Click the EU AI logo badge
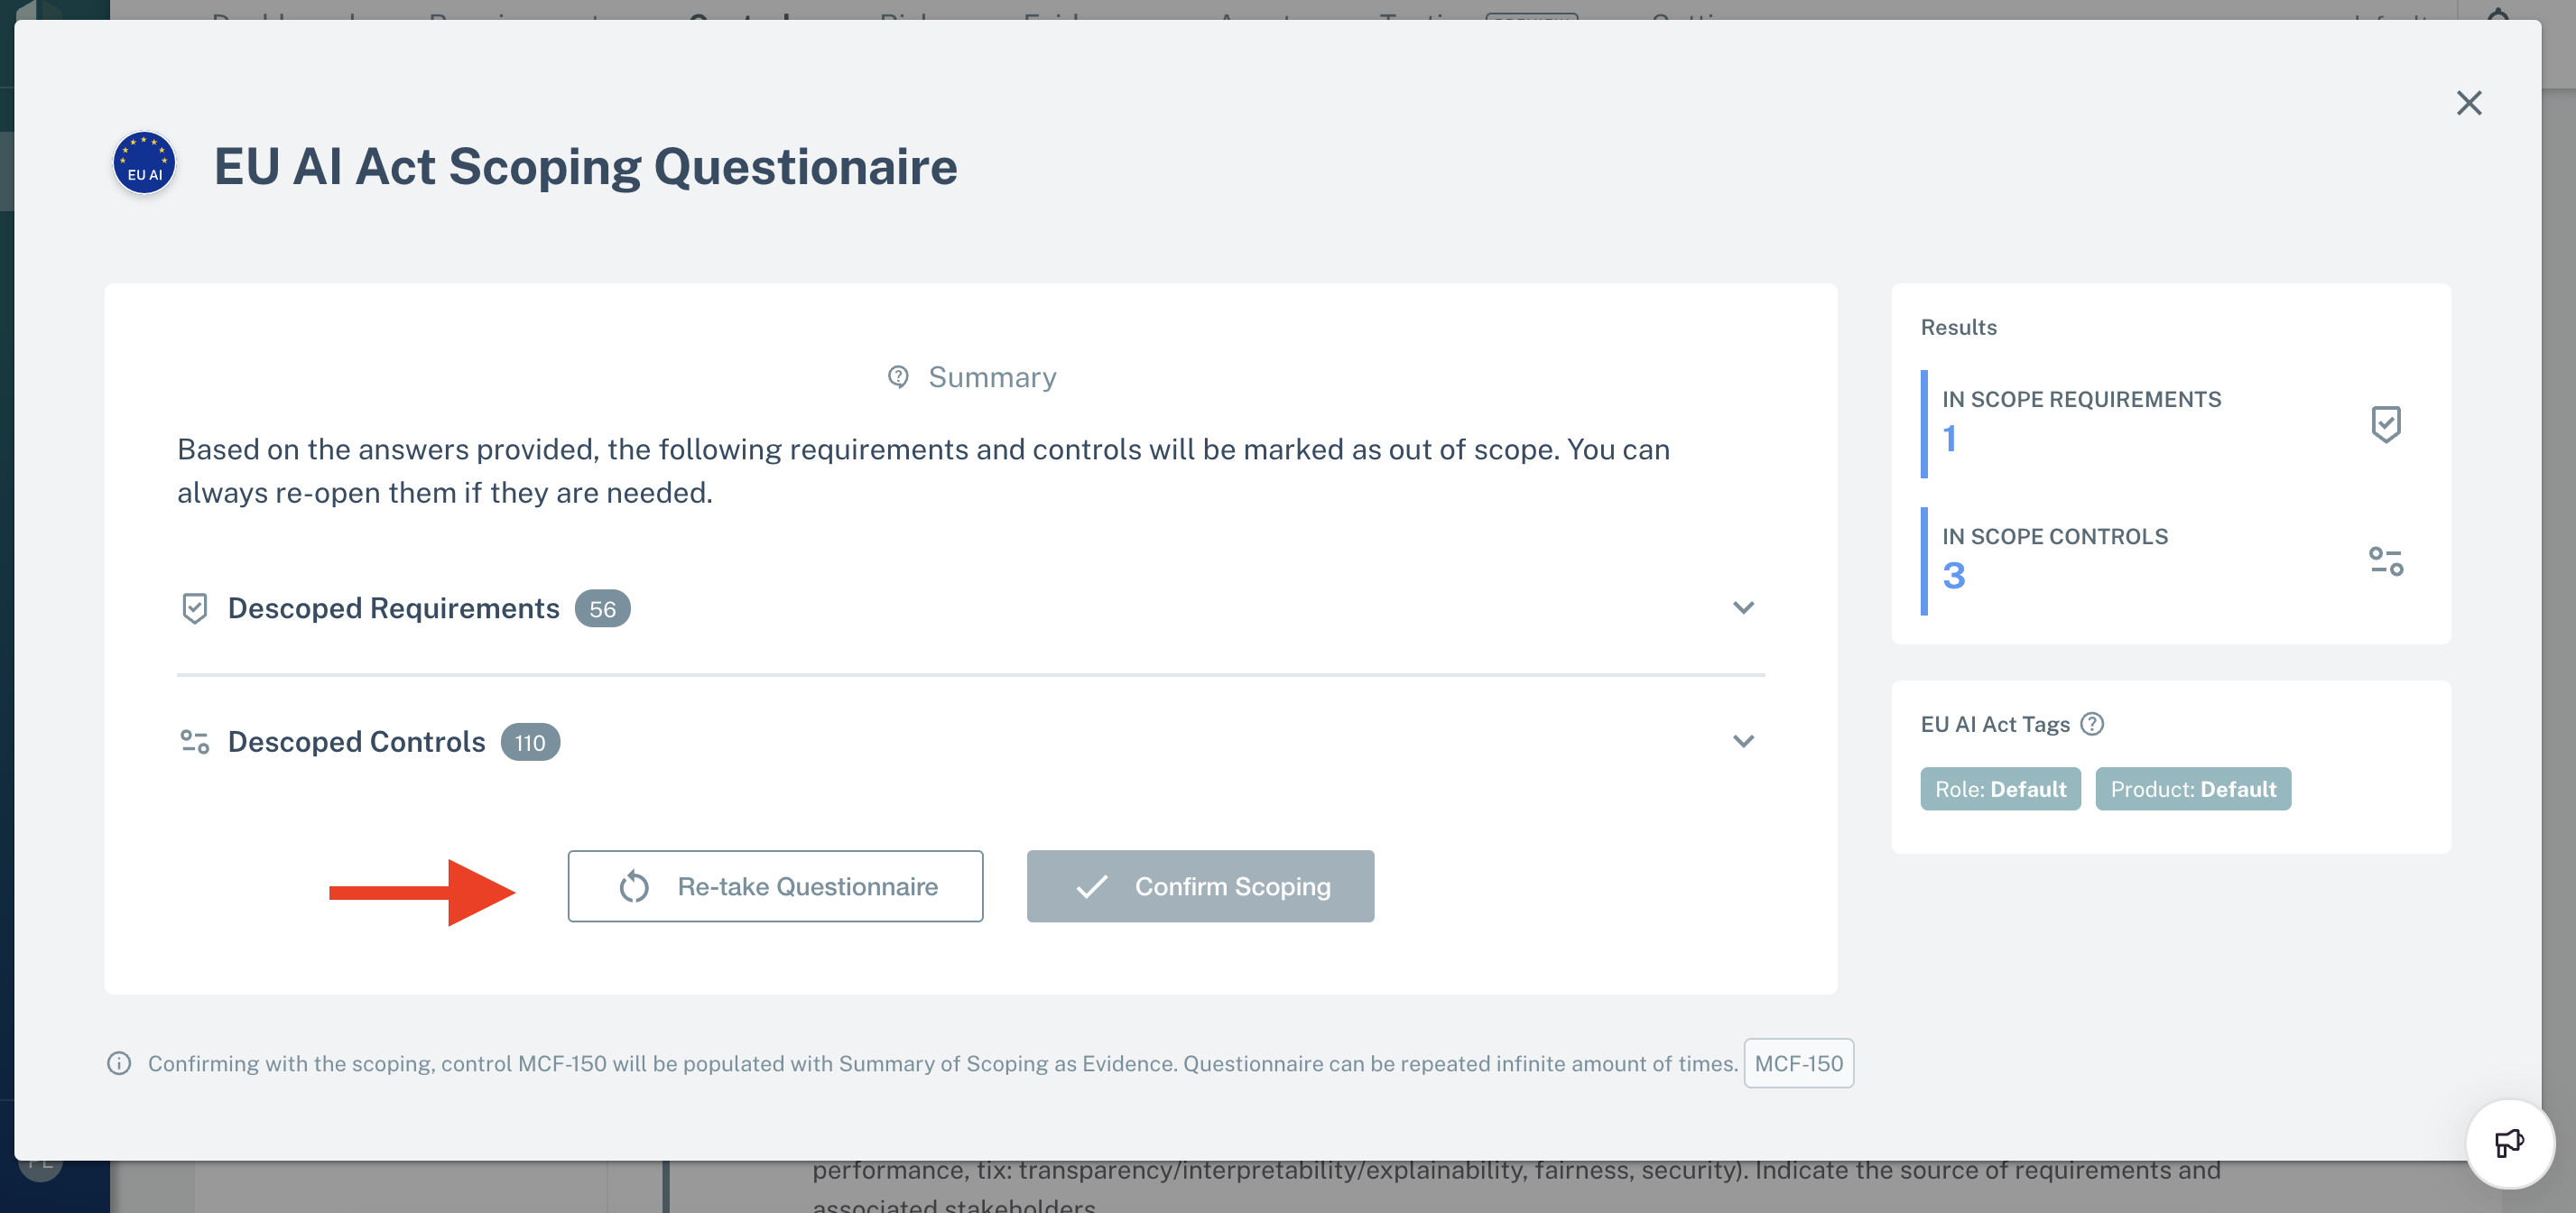 tap(144, 163)
